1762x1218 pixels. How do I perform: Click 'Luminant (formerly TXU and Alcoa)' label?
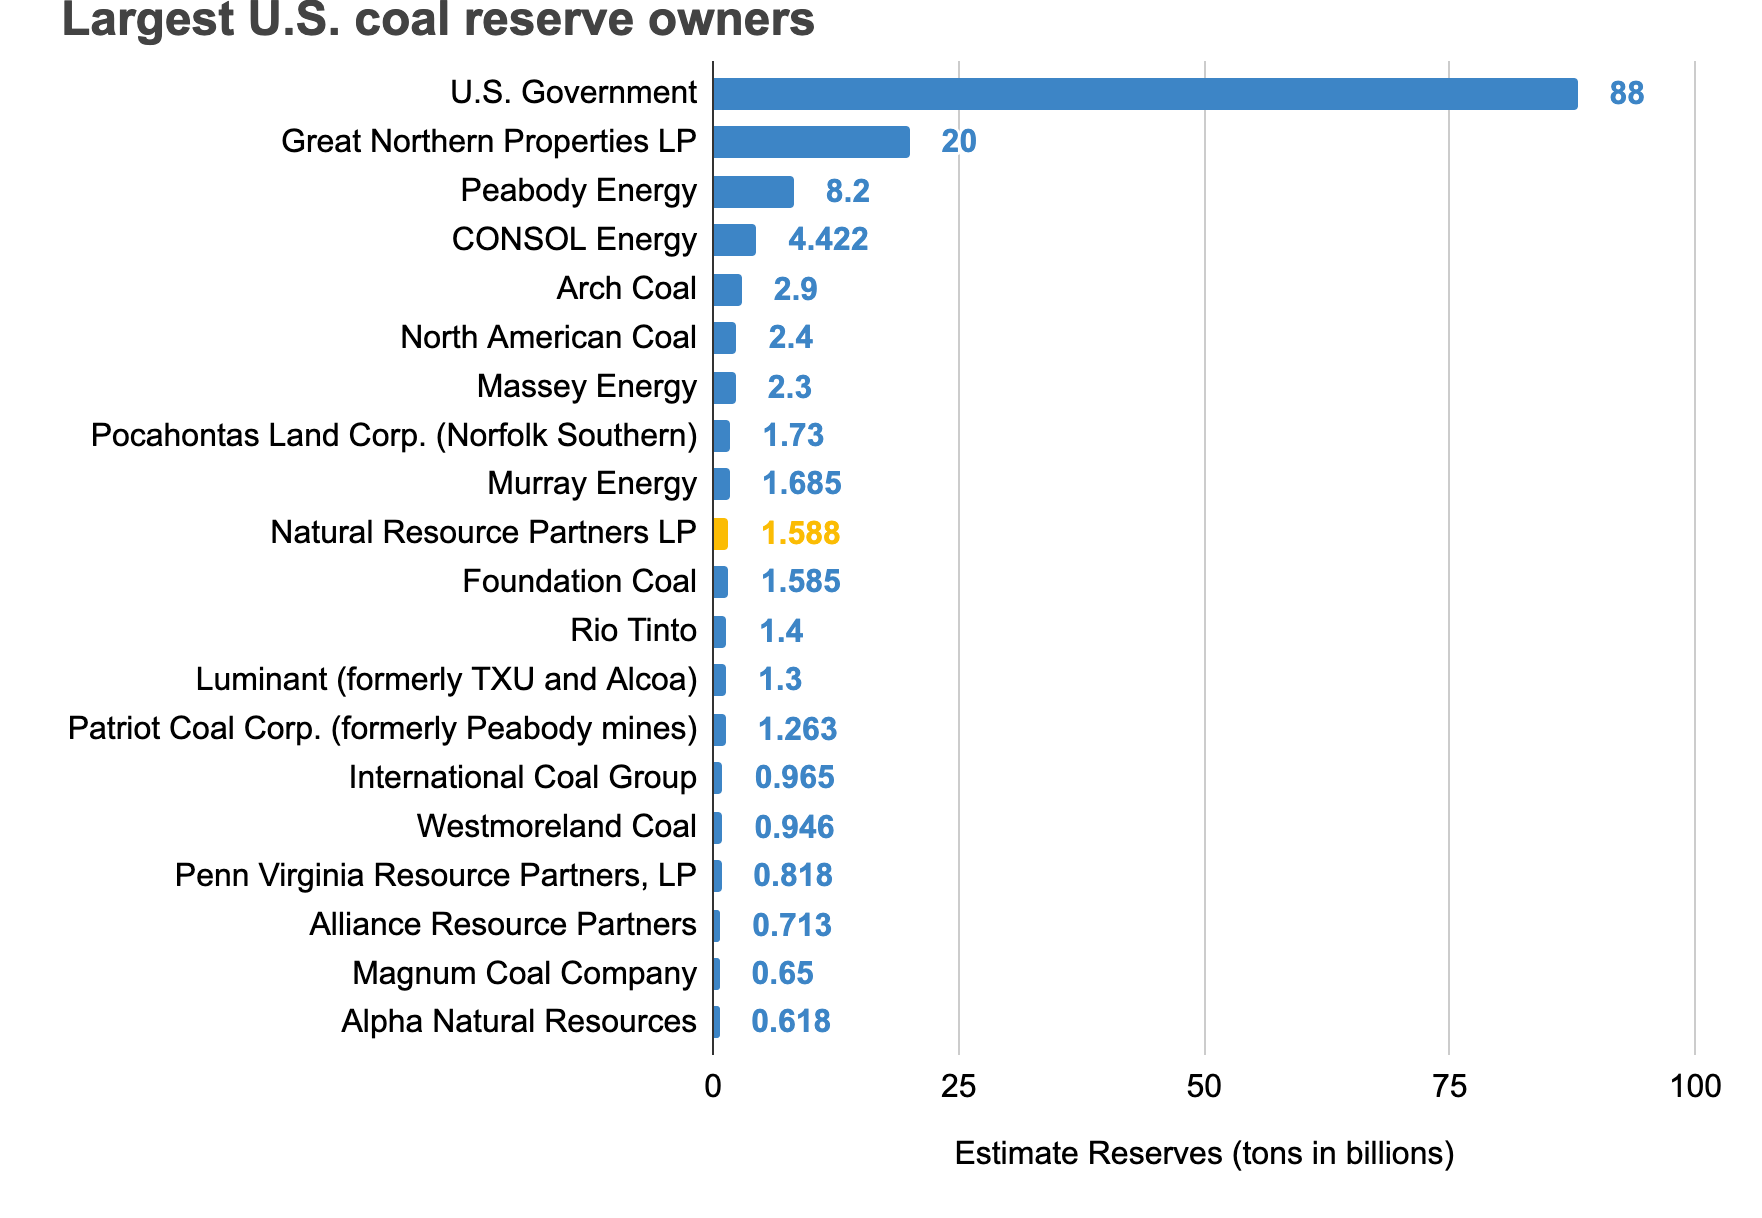446,680
